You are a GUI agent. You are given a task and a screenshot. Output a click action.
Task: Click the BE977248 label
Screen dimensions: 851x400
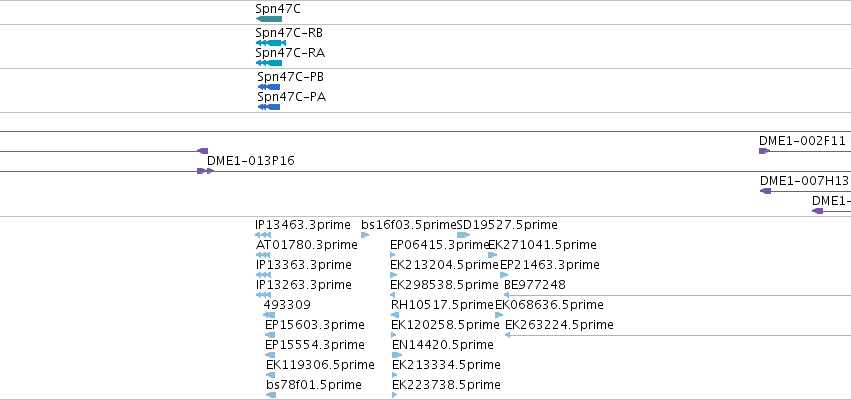(535, 285)
